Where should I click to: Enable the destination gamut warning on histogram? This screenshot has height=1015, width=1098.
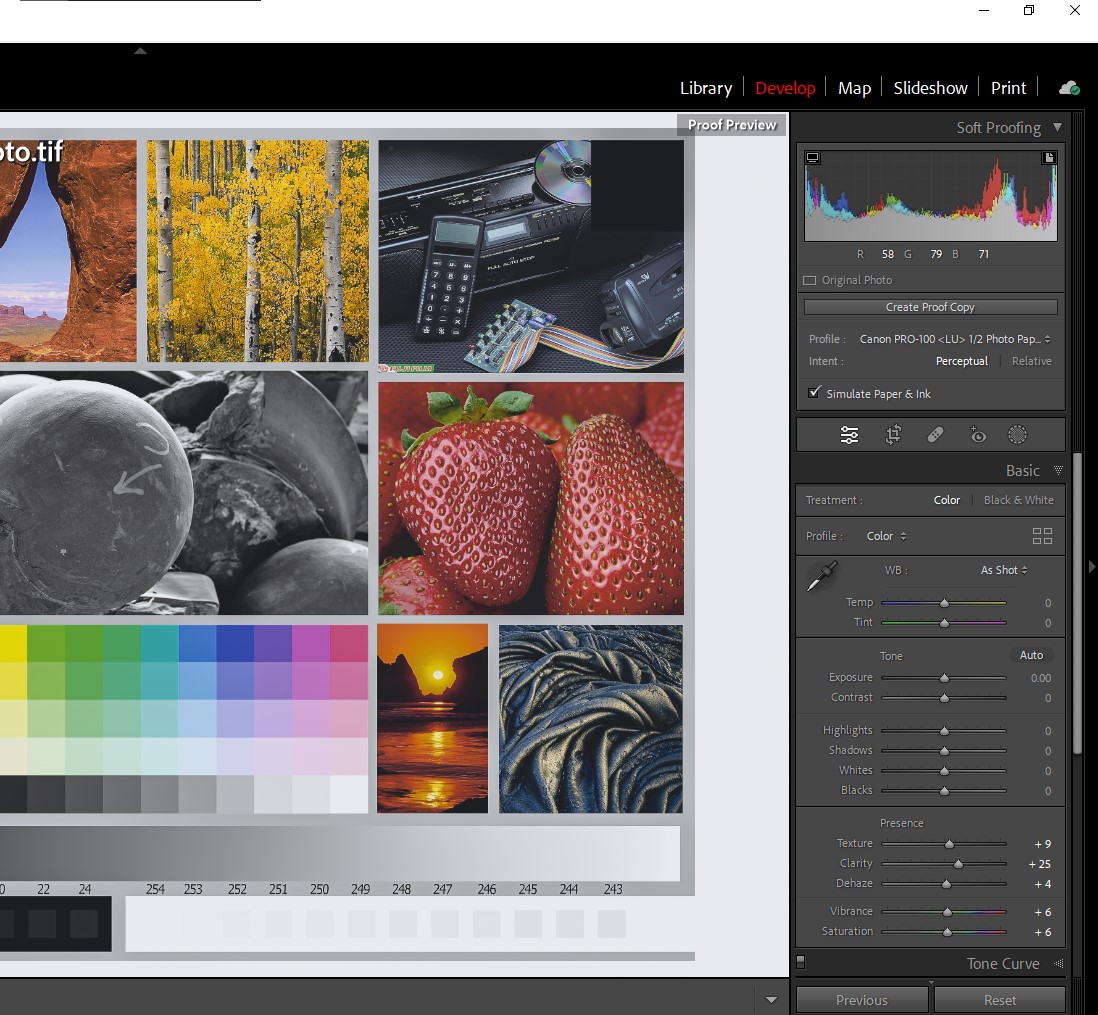[x=1049, y=157]
